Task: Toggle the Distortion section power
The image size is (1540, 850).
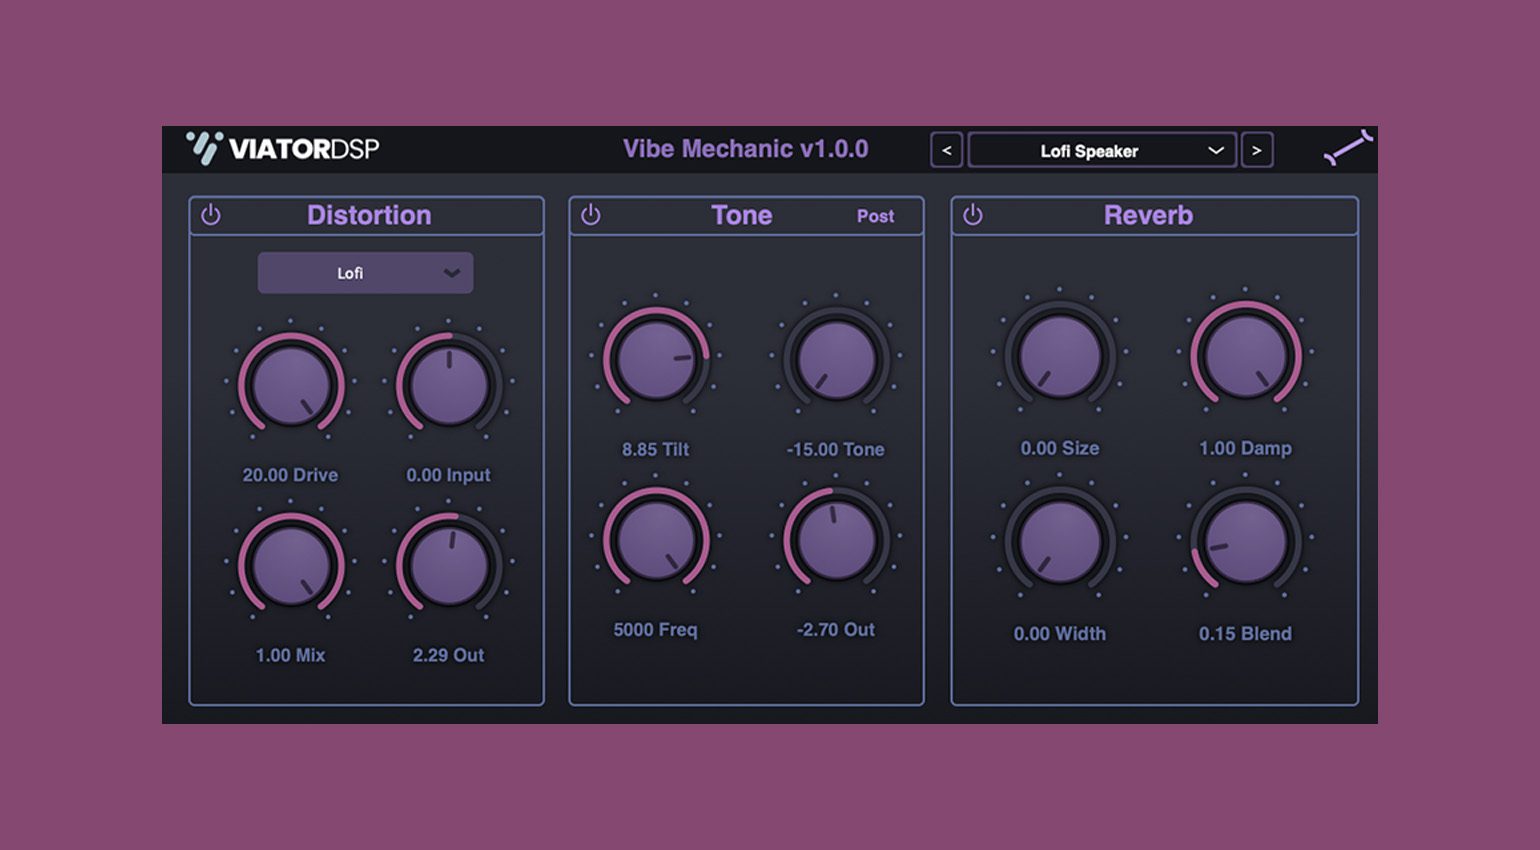Action: (211, 215)
